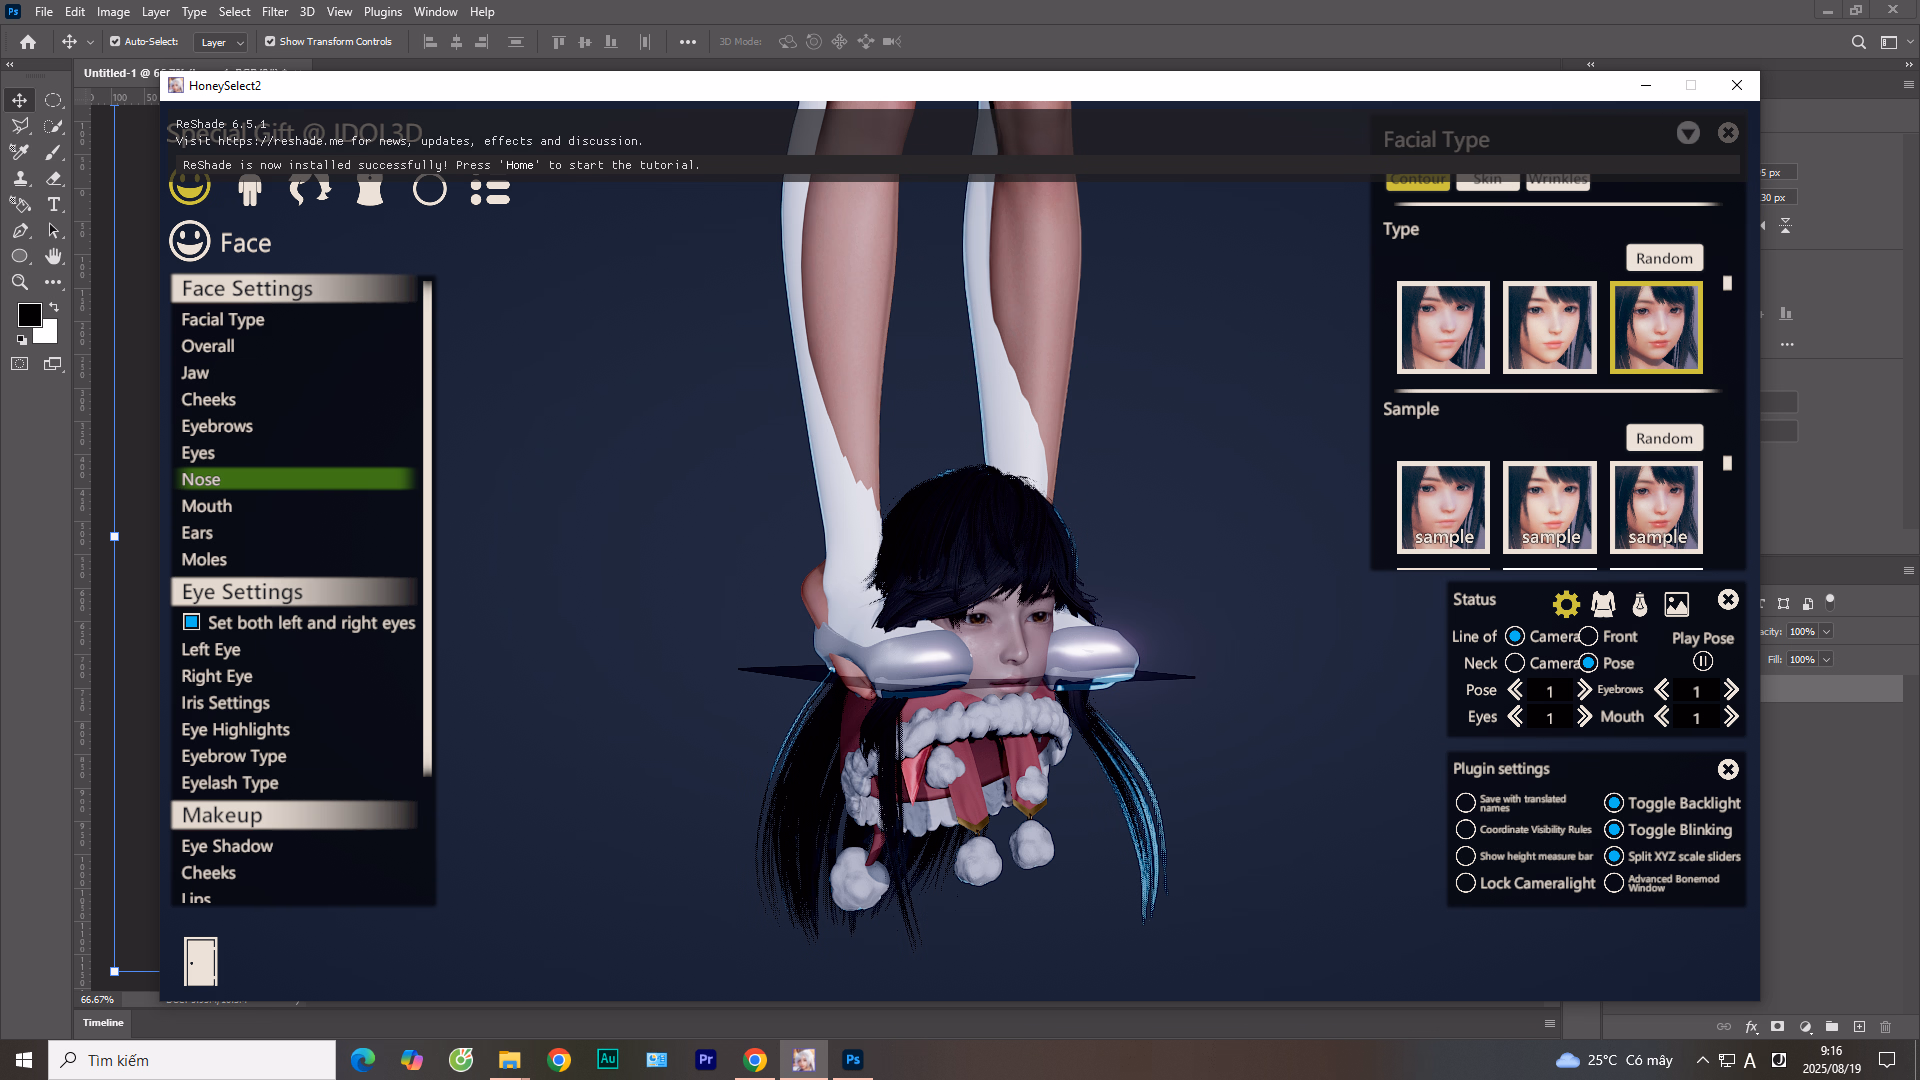
Task: Choose the first Sample face thumbnail
Action: point(1443,507)
